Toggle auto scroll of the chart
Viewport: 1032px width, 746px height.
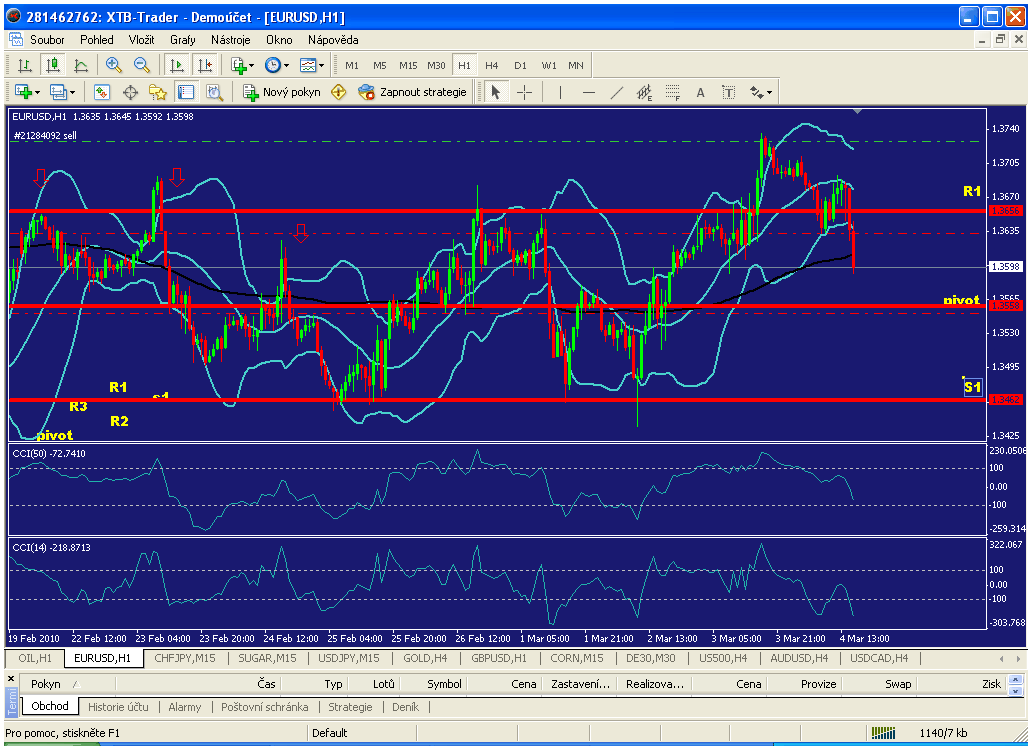176,65
